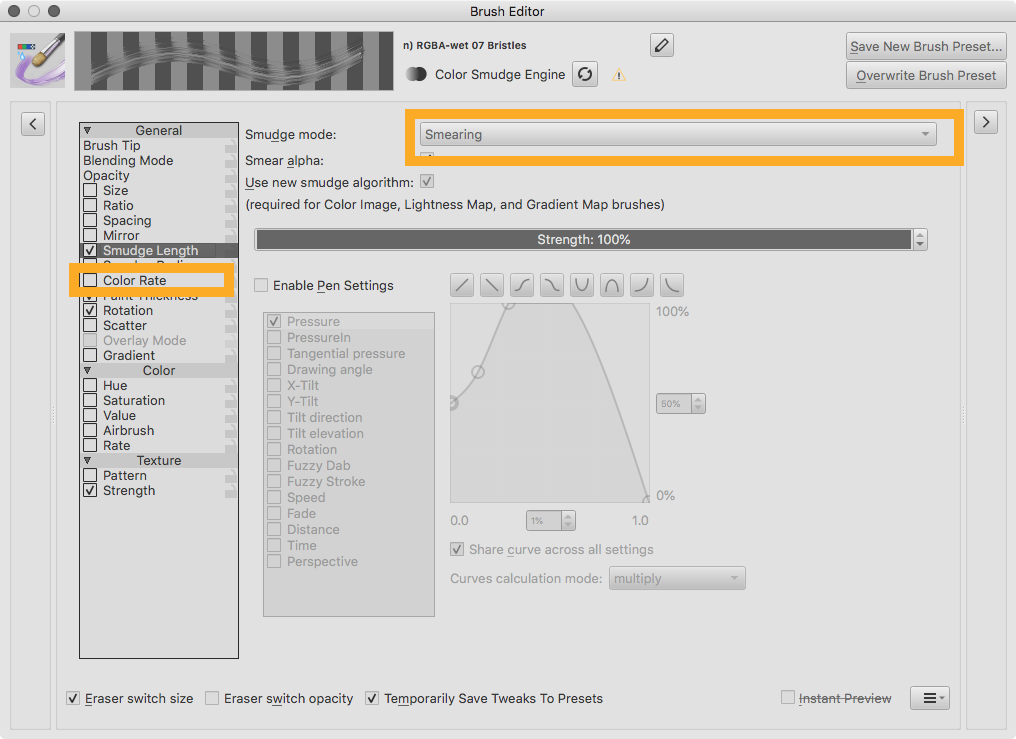Uncheck the Smudge Length checkbox
1016x739 pixels.
coord(90,250)
